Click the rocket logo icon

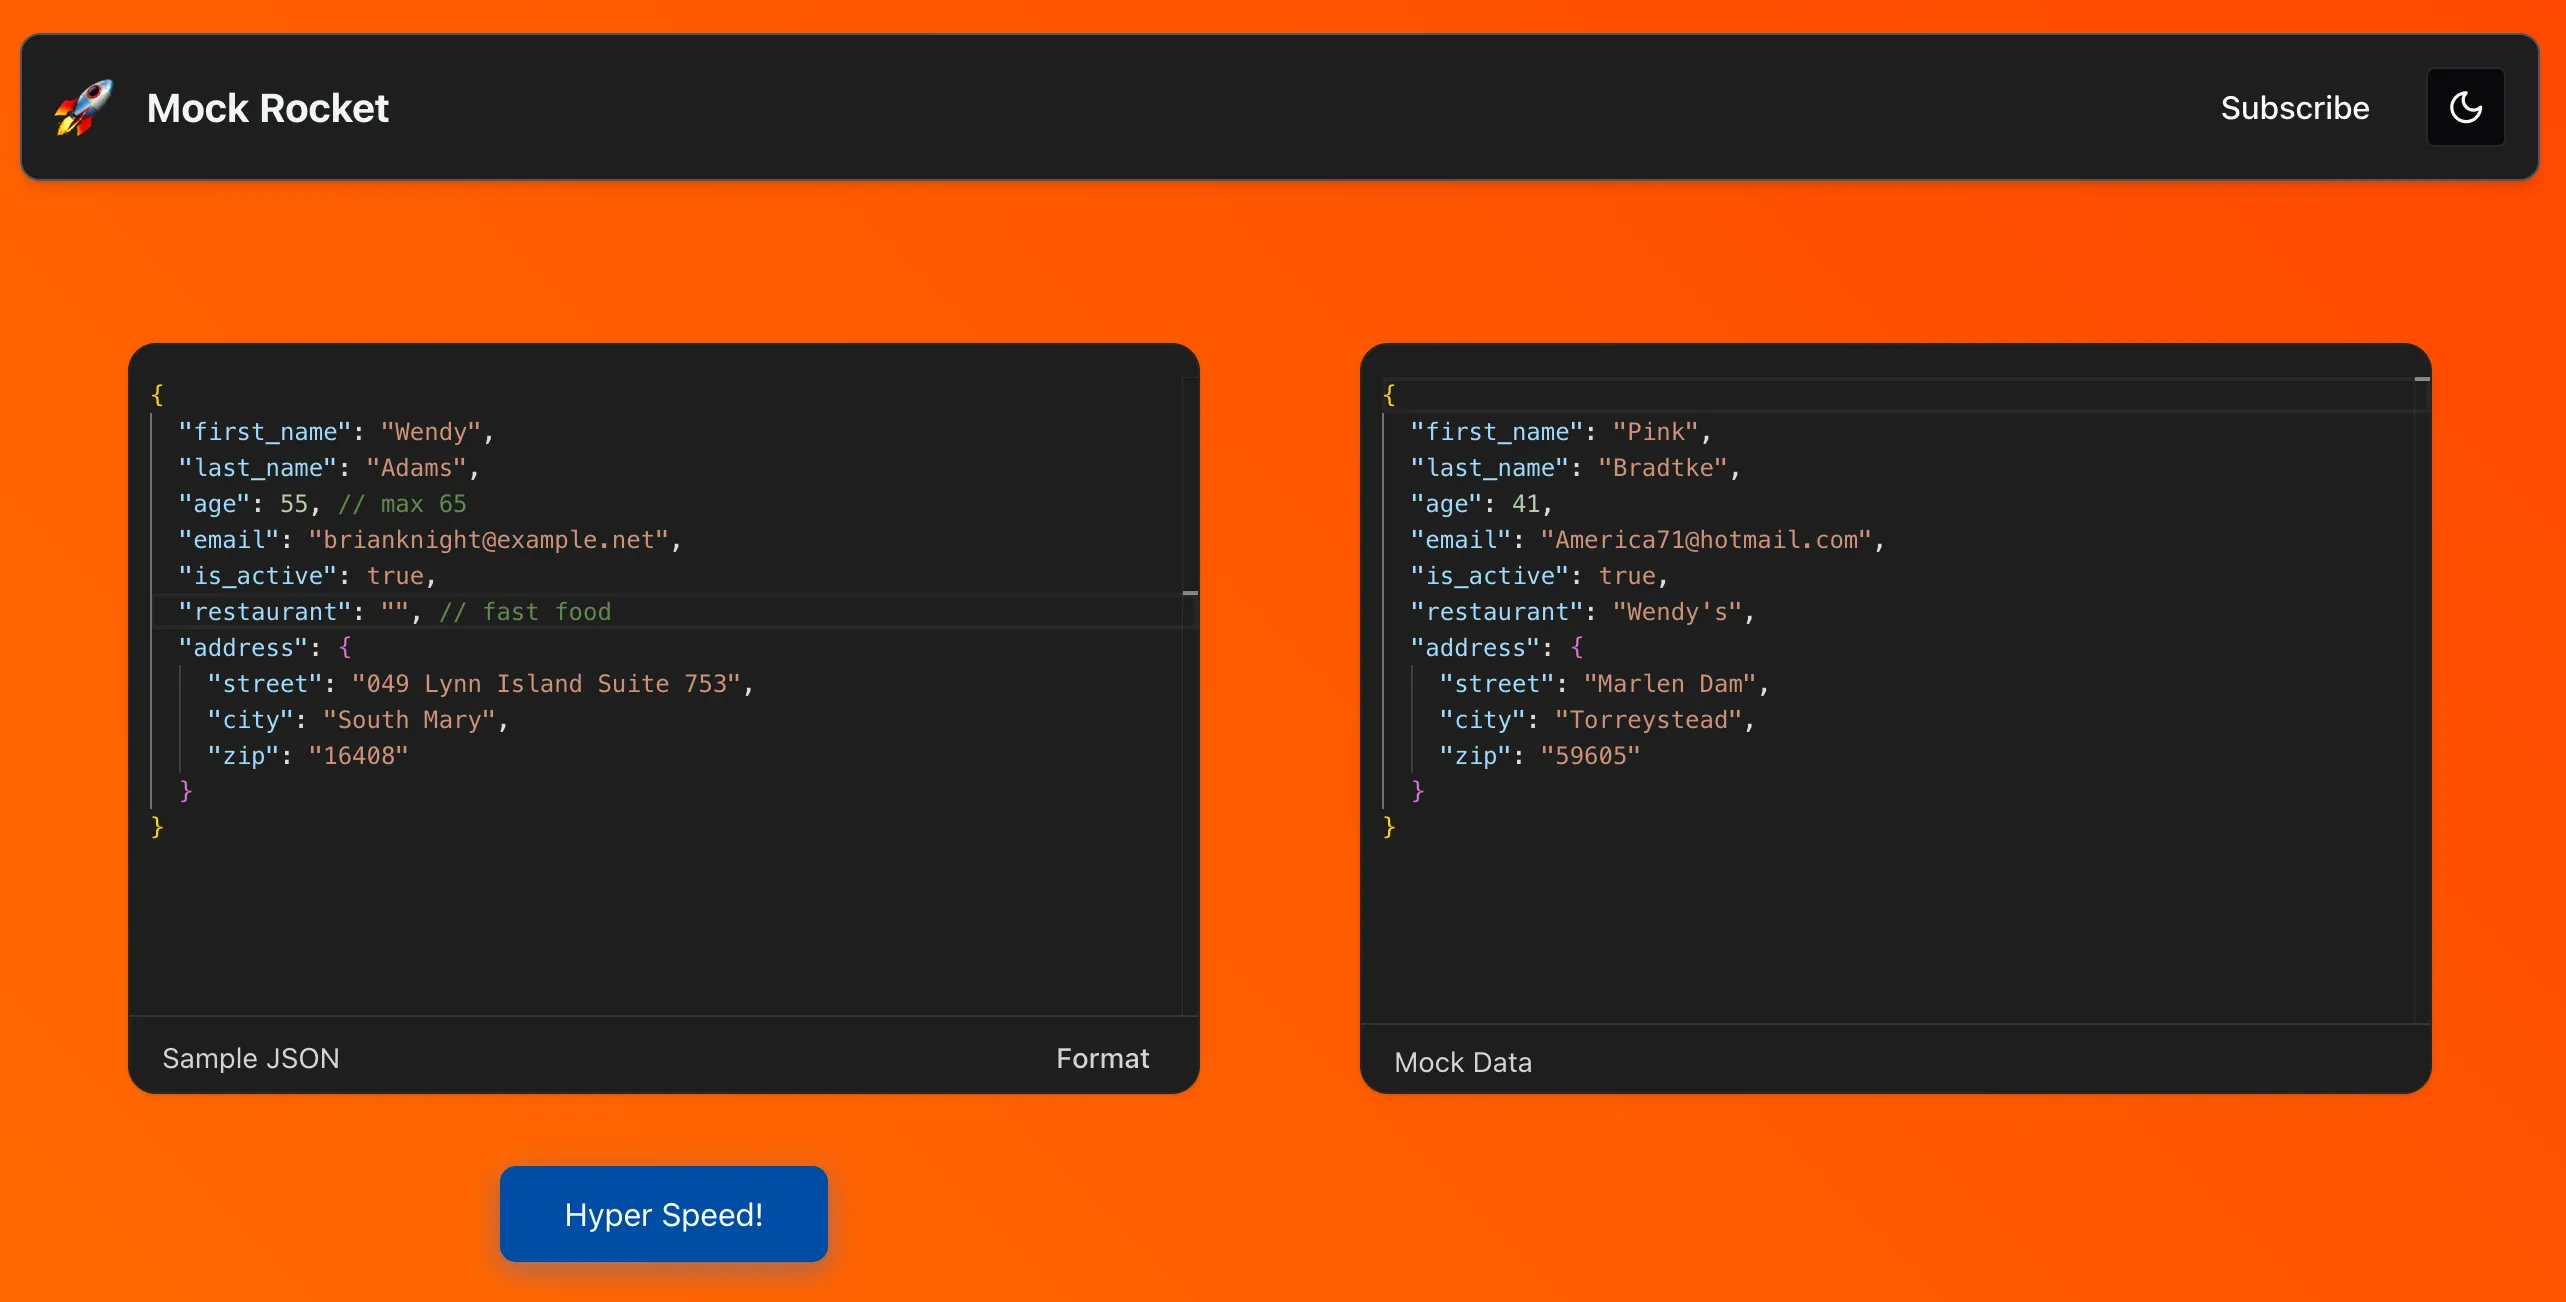click(x=83, y=108)
